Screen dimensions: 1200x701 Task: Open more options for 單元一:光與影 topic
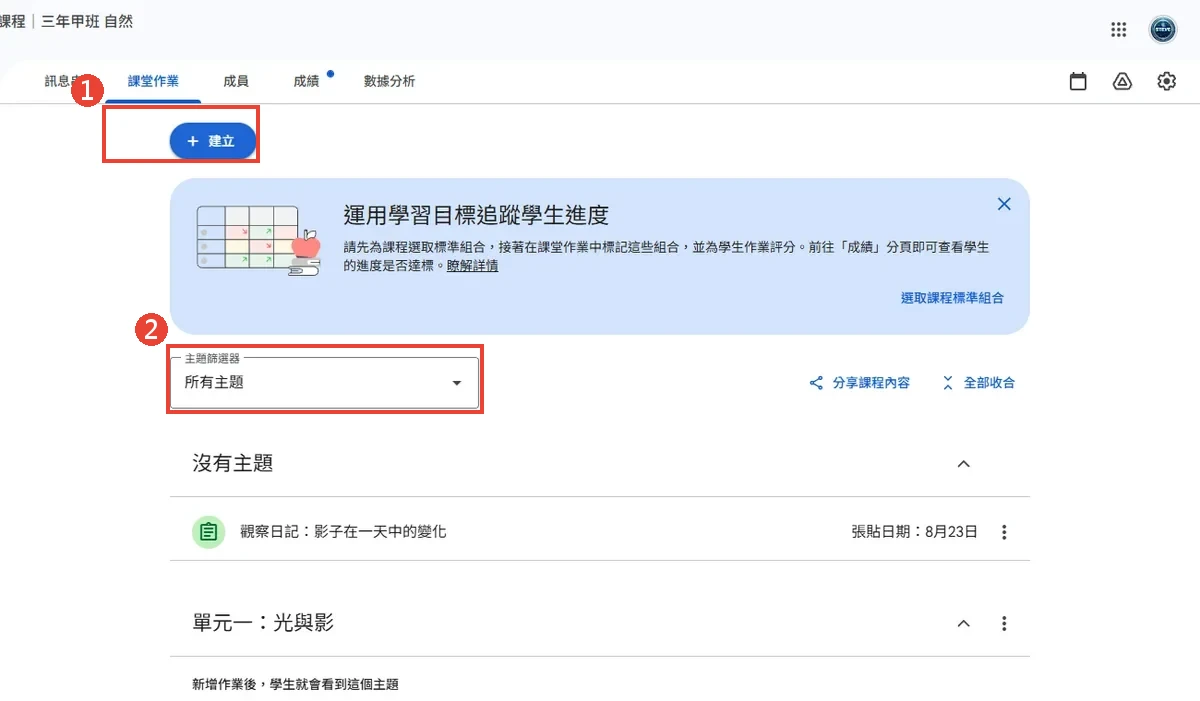pyautogui.click(x=1004, y=623)
